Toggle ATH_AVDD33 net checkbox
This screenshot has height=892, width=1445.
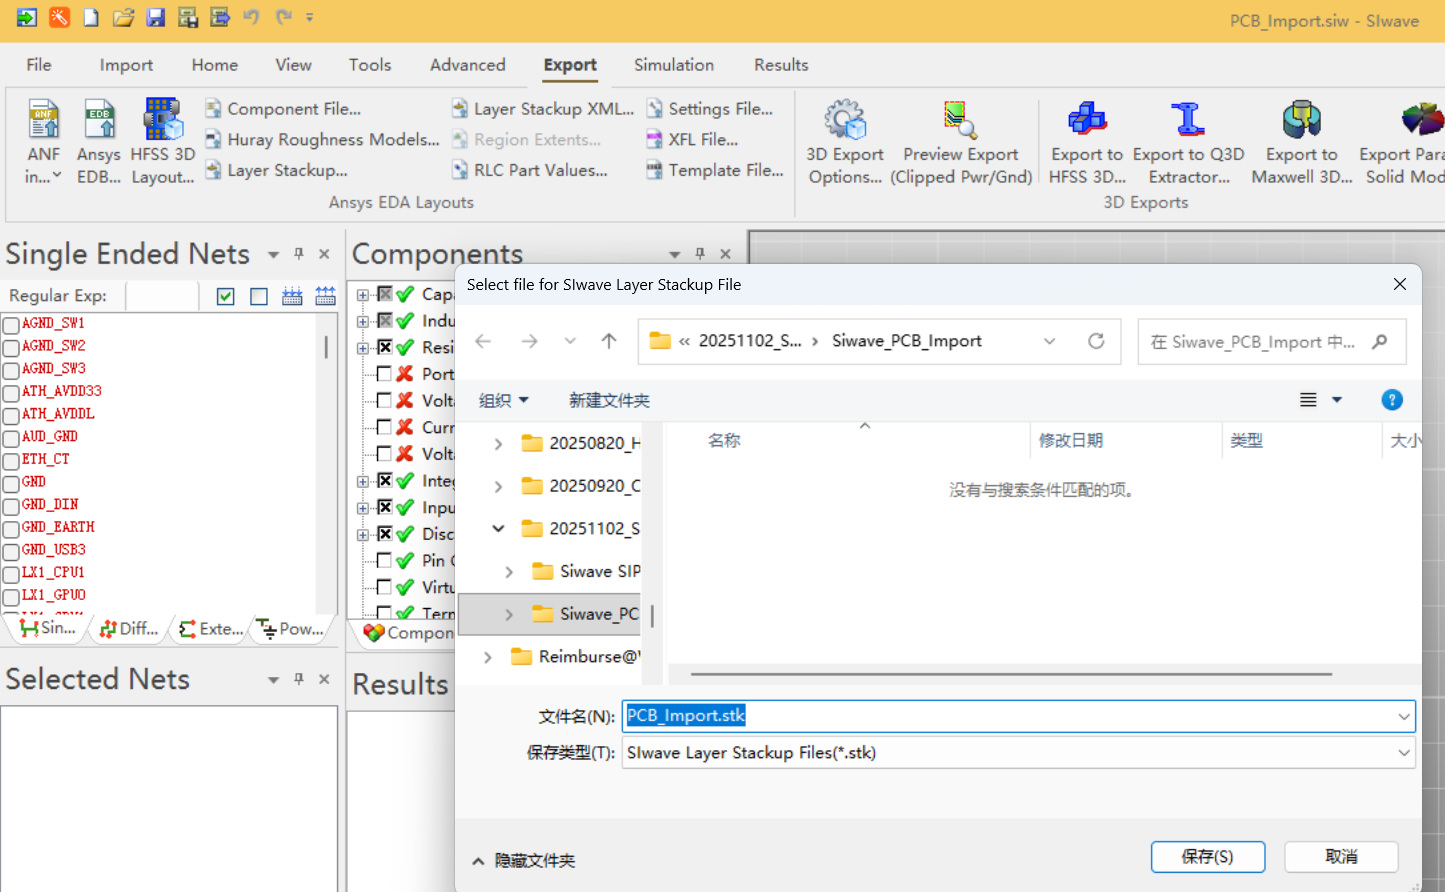[x=11, y=393]
